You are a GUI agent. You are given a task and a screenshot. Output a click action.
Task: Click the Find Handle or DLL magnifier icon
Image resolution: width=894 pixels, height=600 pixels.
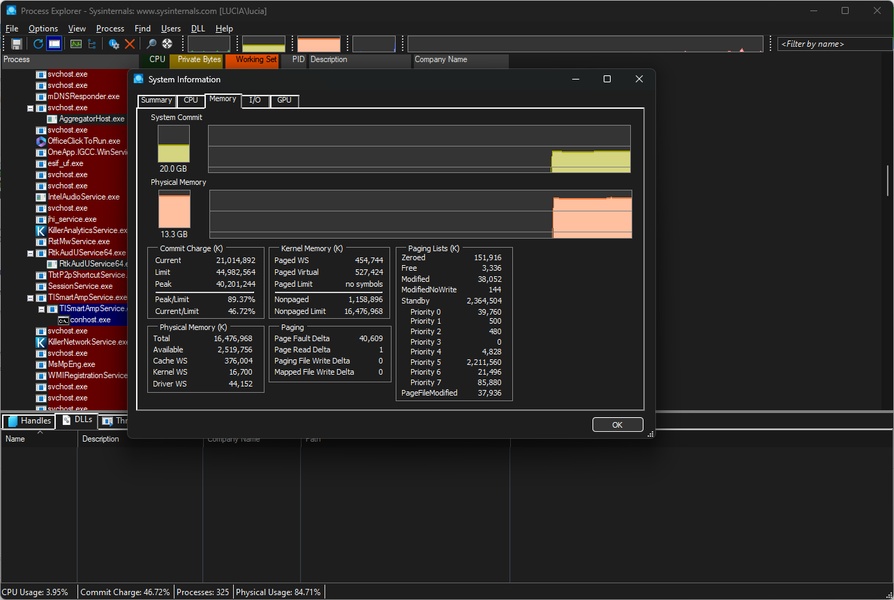(x=152, y=44)
